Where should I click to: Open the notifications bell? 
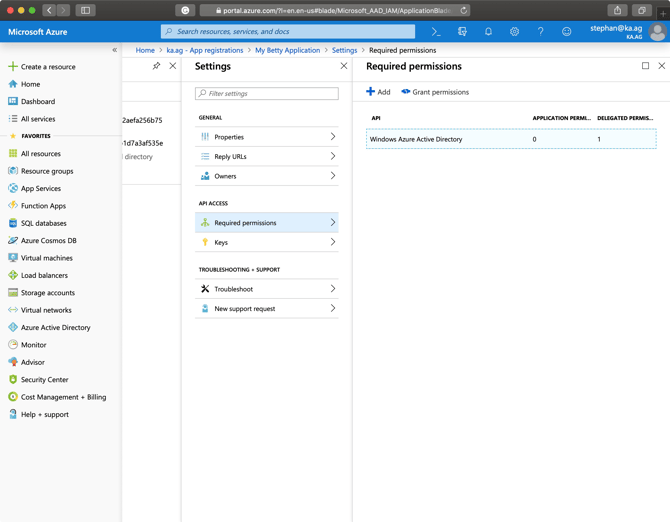coord(488,32)
